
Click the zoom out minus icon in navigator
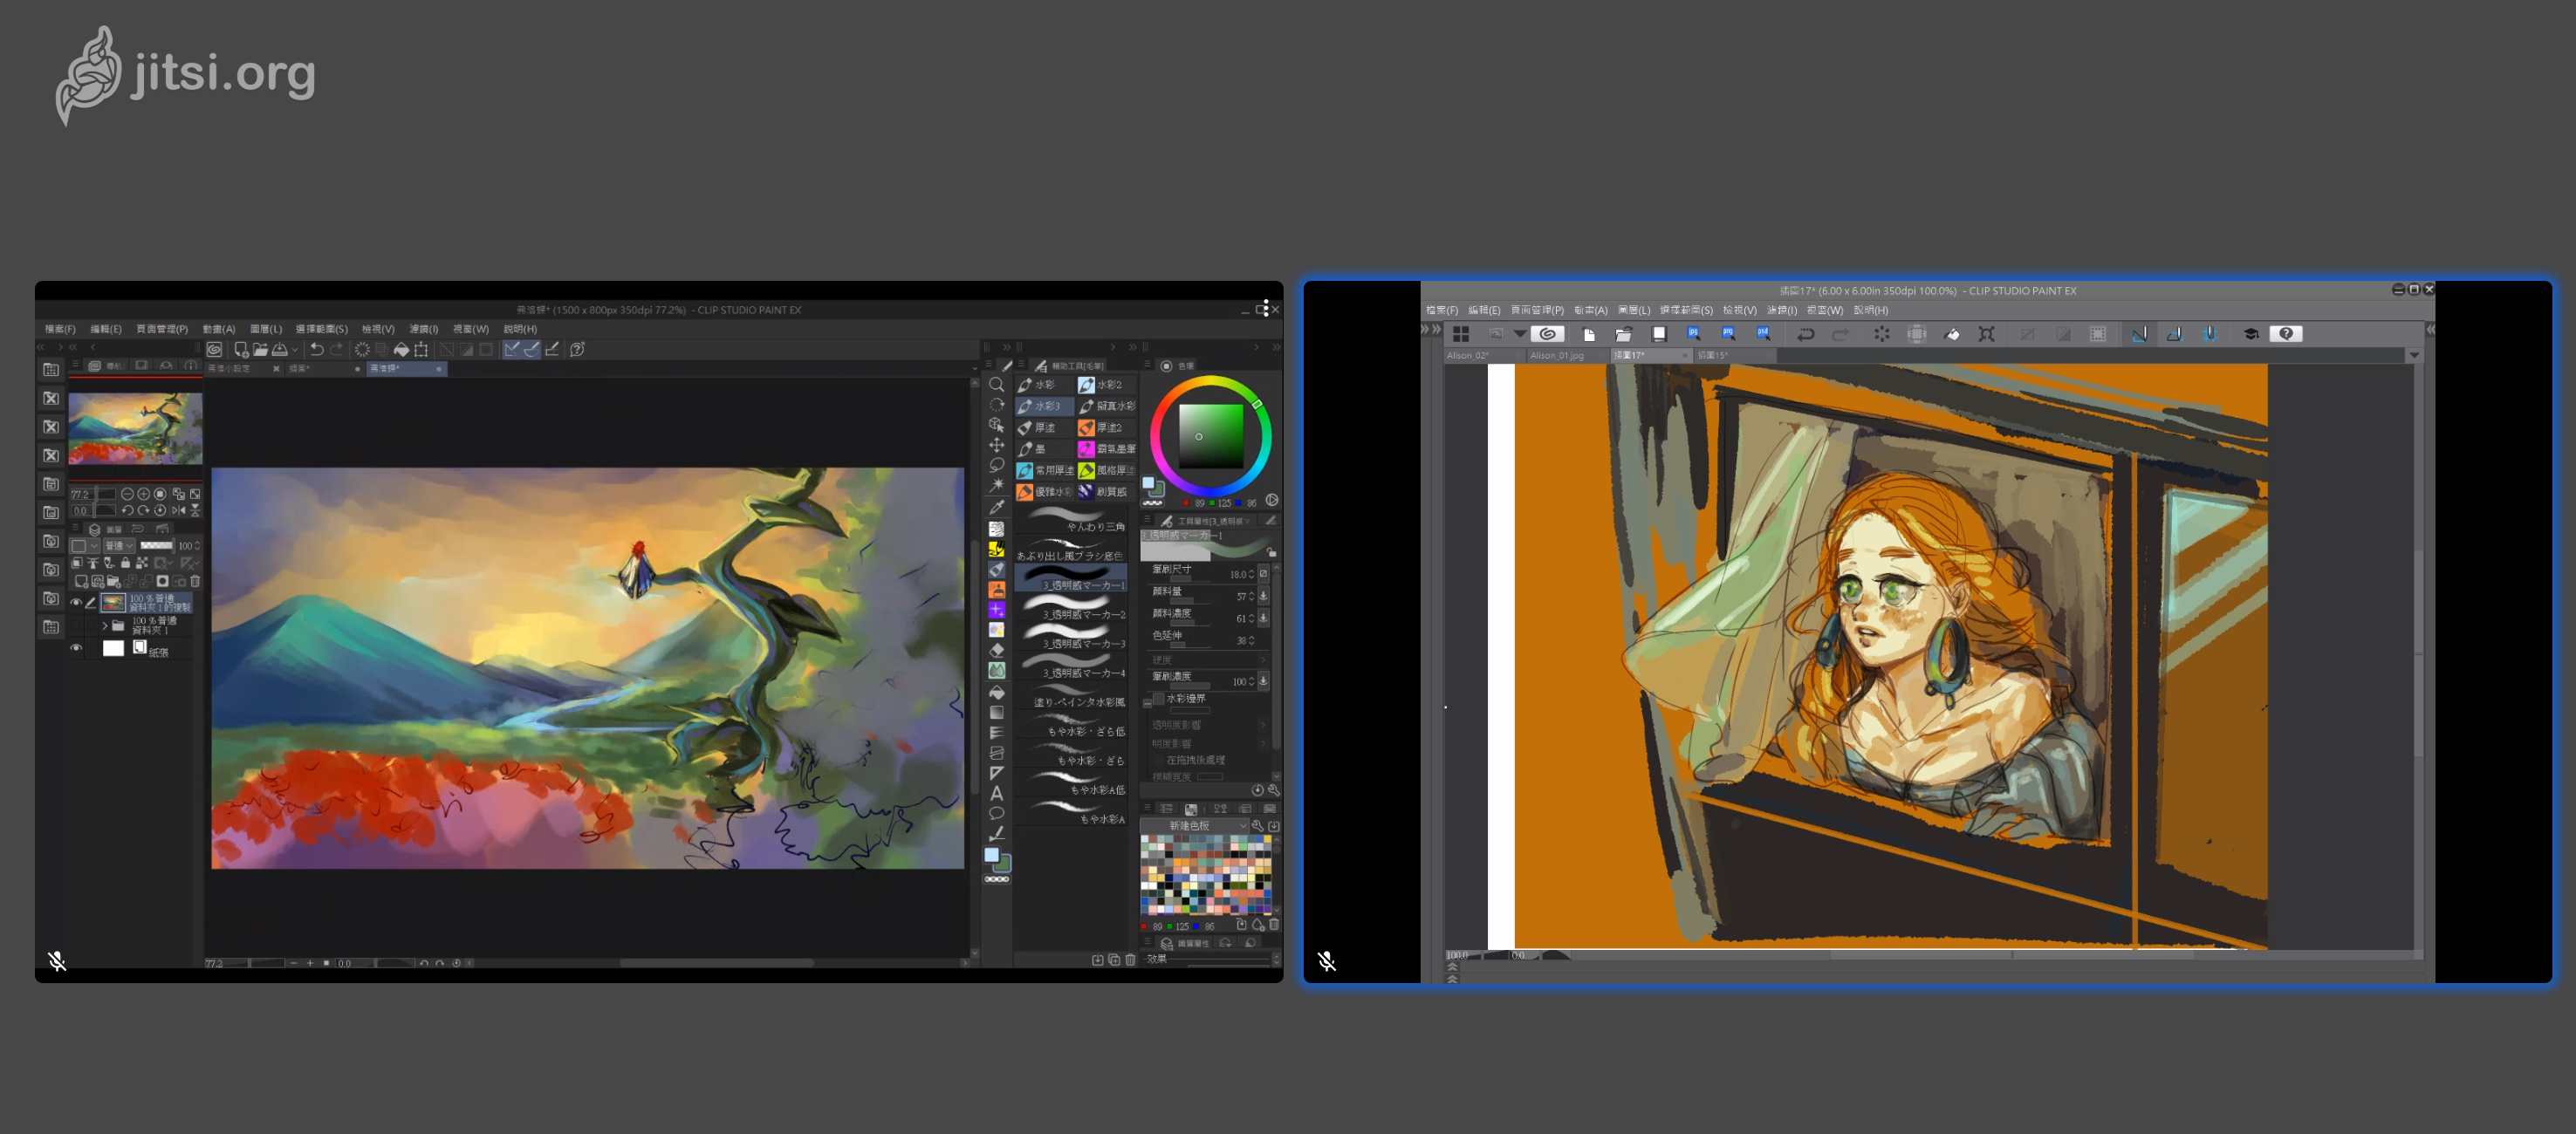[127, 494]
